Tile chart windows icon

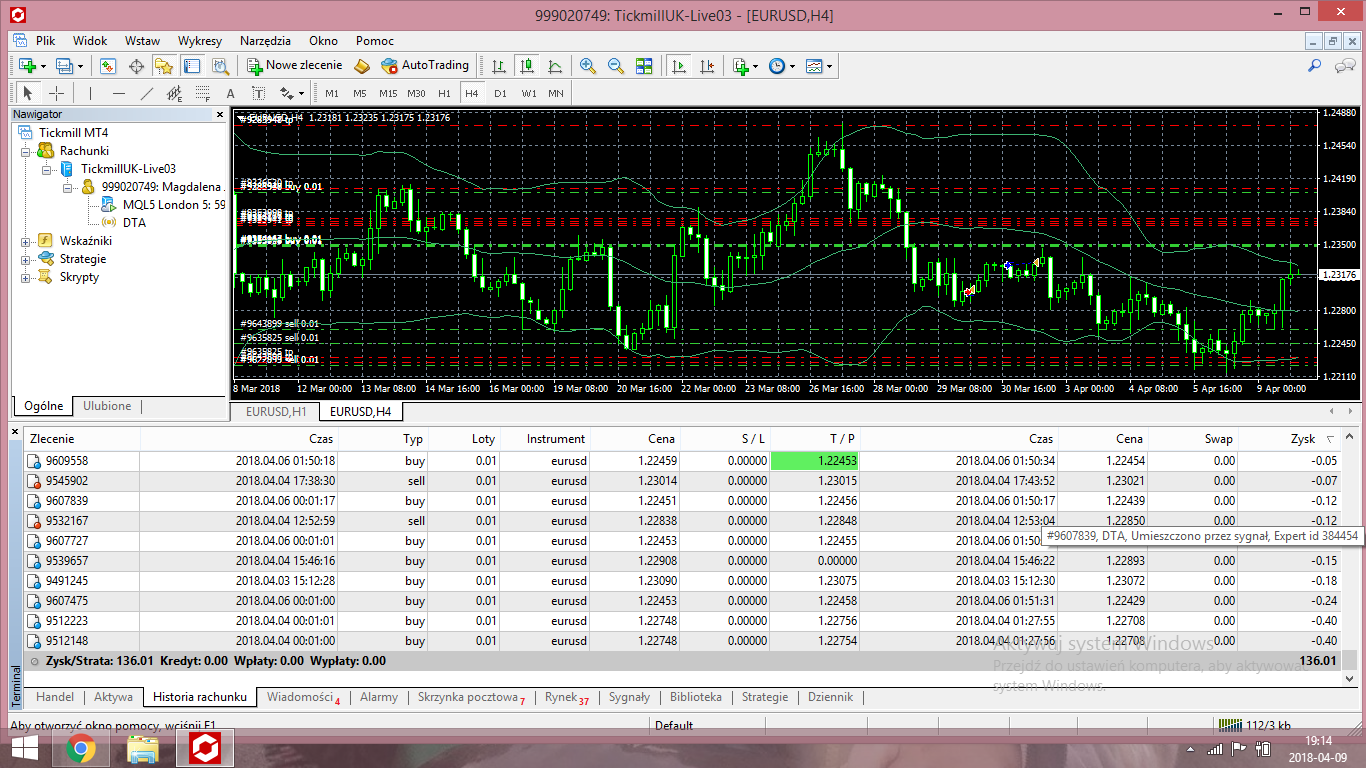(644, 66)
